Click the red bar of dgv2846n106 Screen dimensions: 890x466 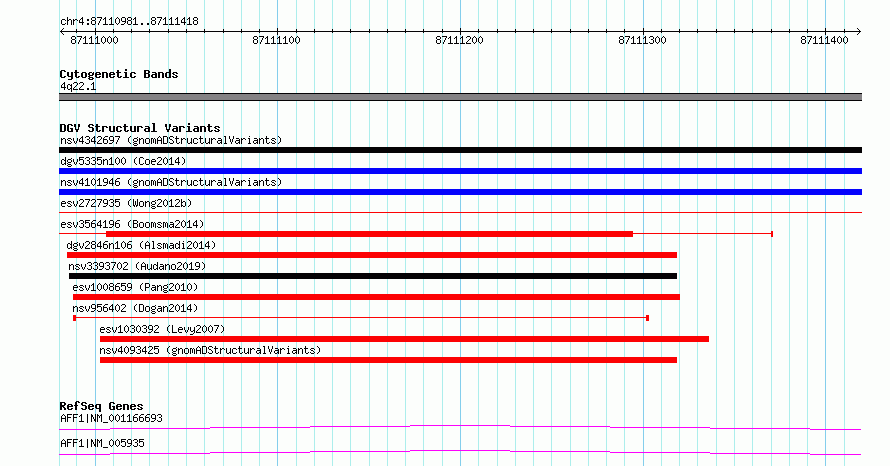(x=372, y=255)
